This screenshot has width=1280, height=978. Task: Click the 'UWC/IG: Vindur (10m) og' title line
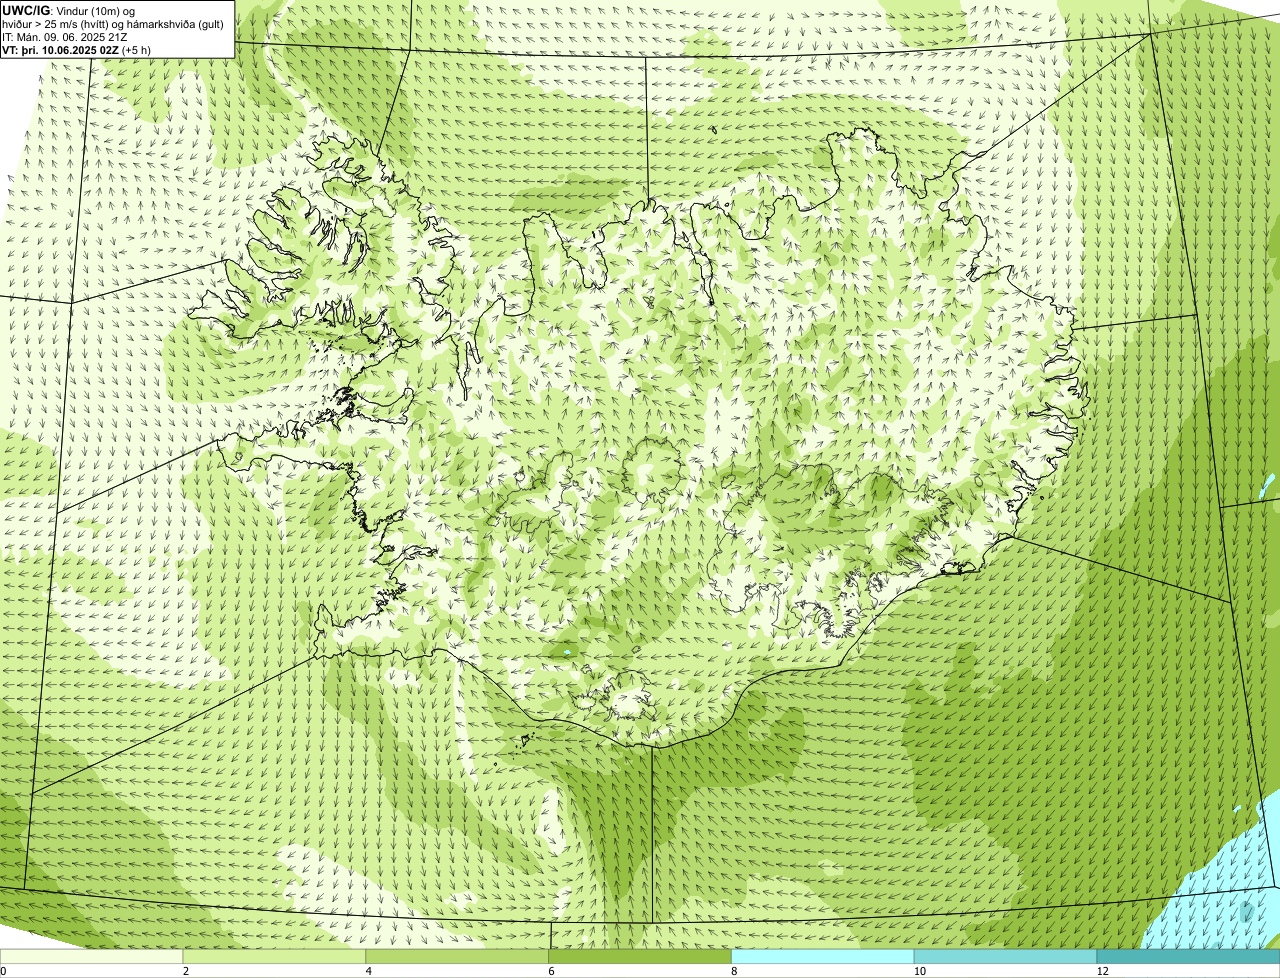[69, 10]
